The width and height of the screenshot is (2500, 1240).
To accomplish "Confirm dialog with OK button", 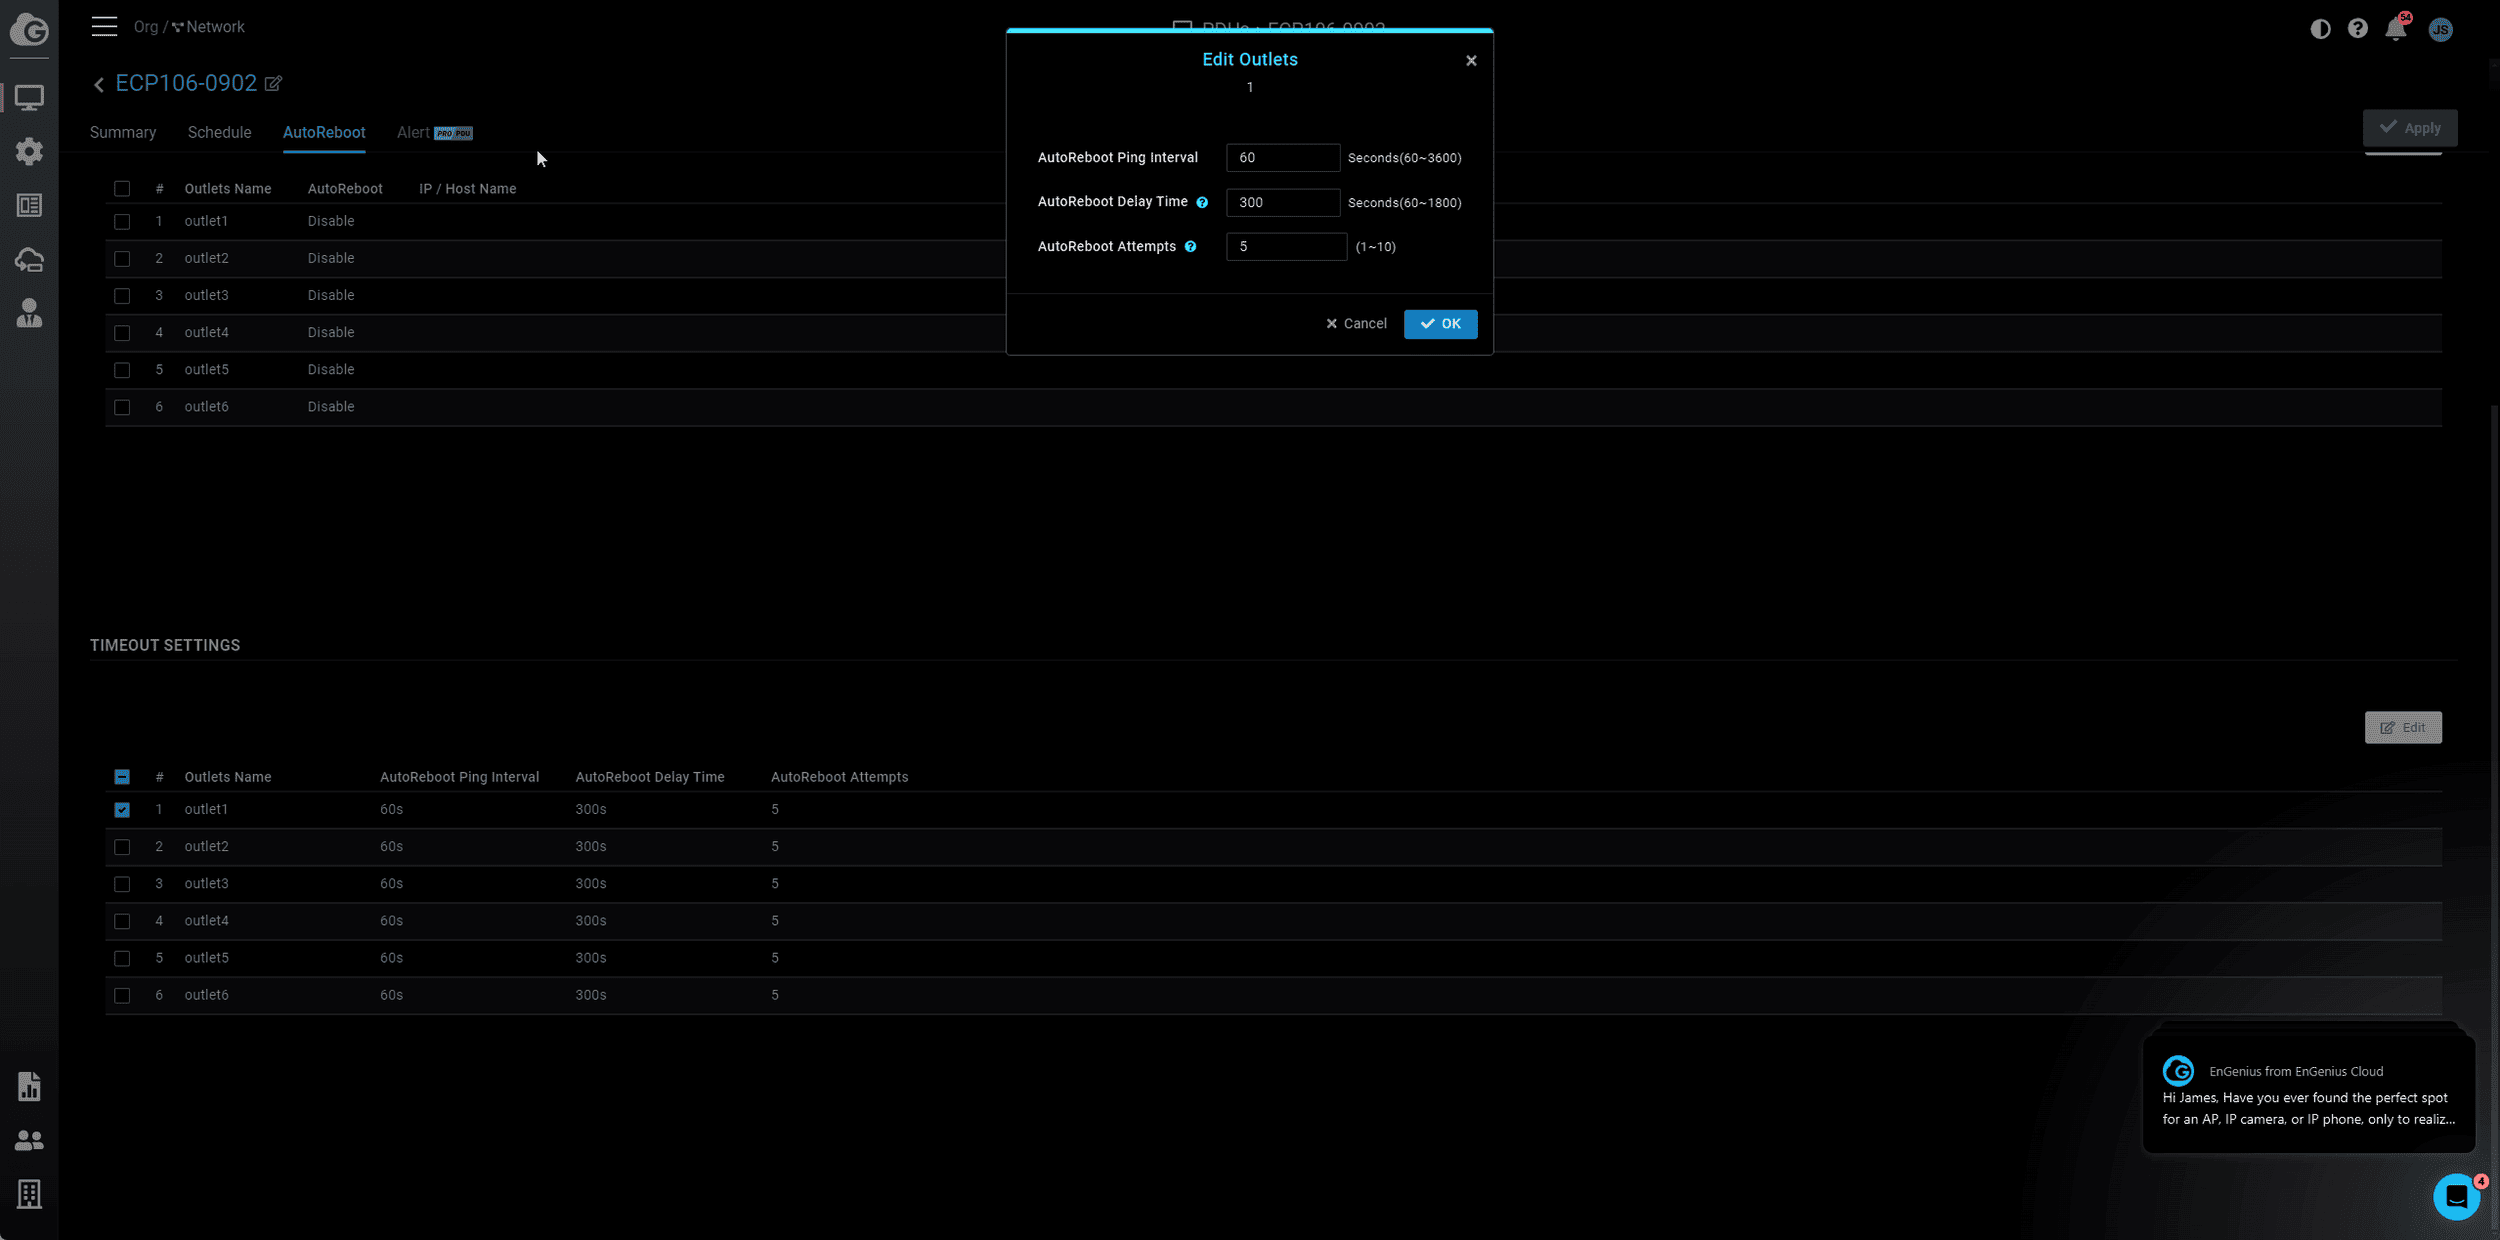I will 1440,324.
